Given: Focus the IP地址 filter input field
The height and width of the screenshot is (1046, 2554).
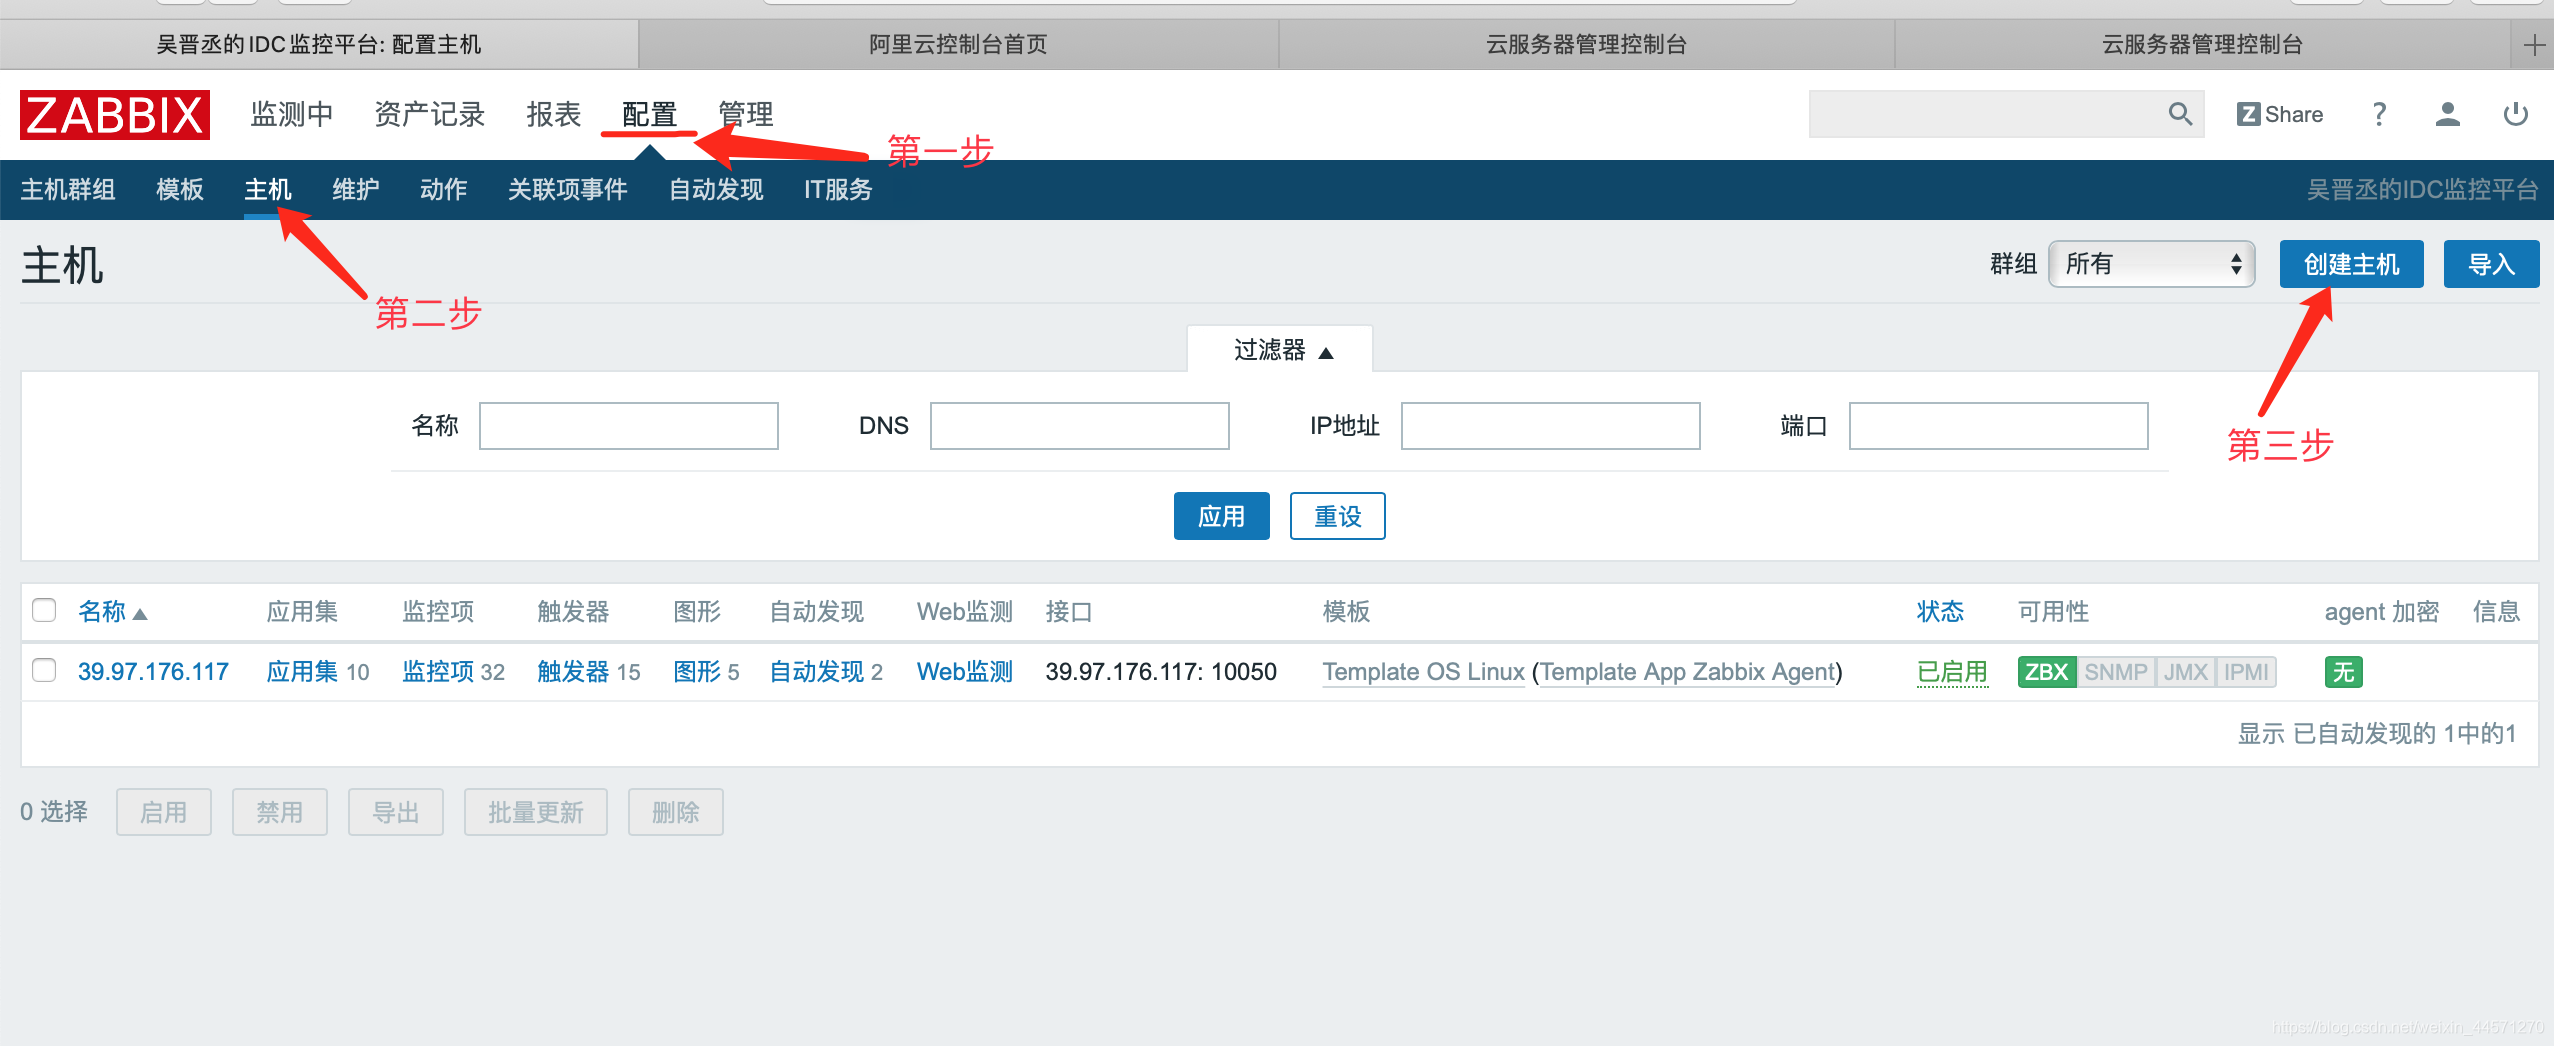Looking at the screenshot, I should pos(1551,426).
